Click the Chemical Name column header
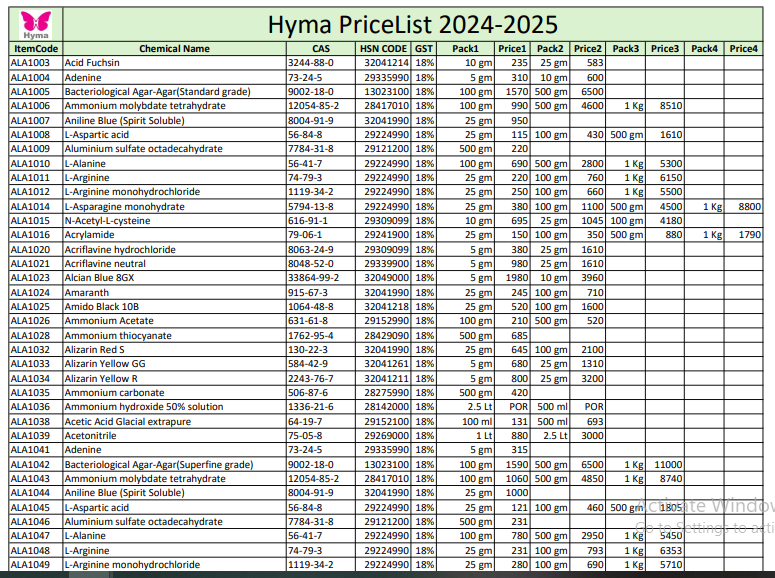775x578 pixels. coord(174,48)
